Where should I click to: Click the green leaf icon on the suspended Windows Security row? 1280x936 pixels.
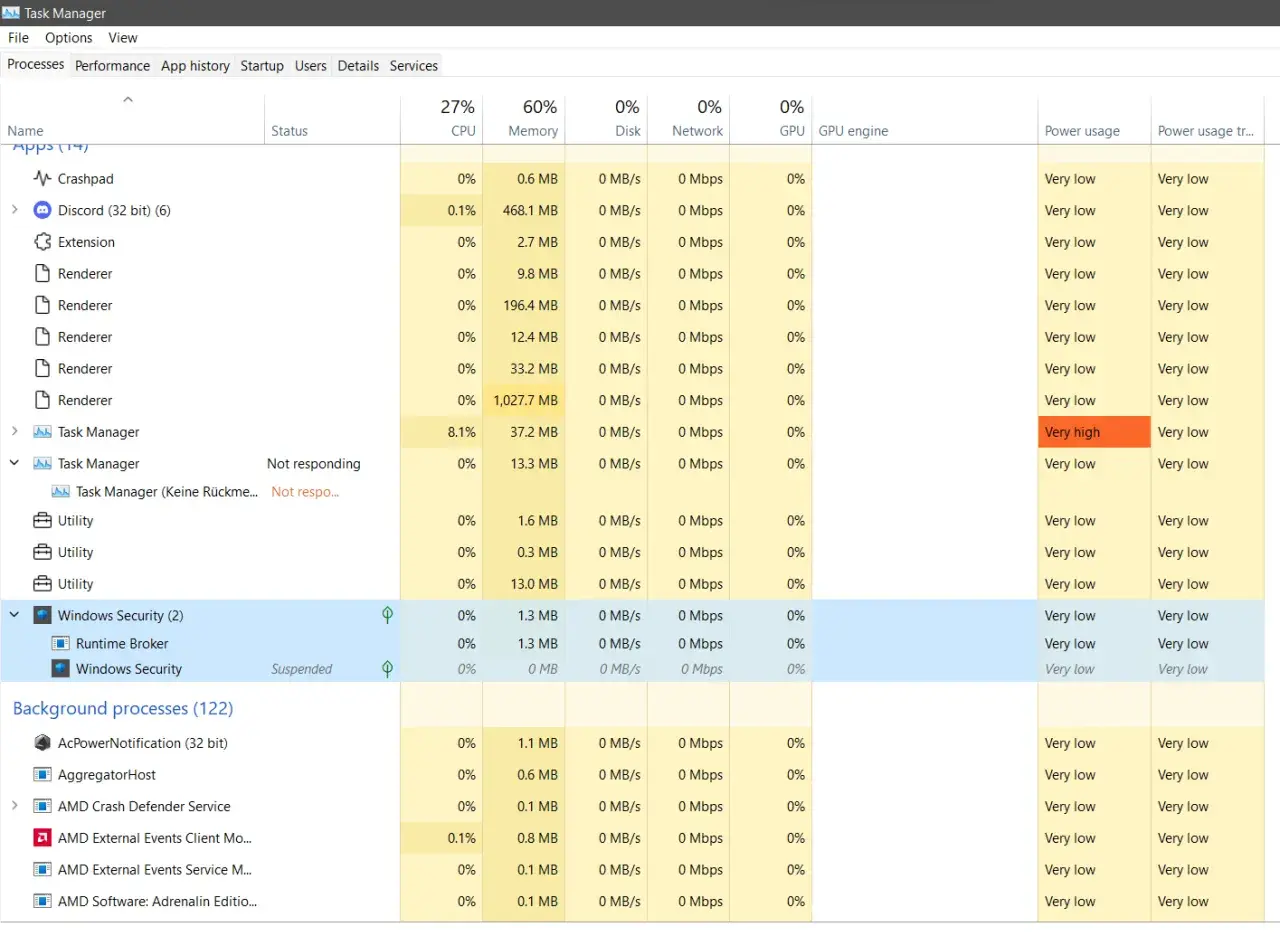[388, 669]
